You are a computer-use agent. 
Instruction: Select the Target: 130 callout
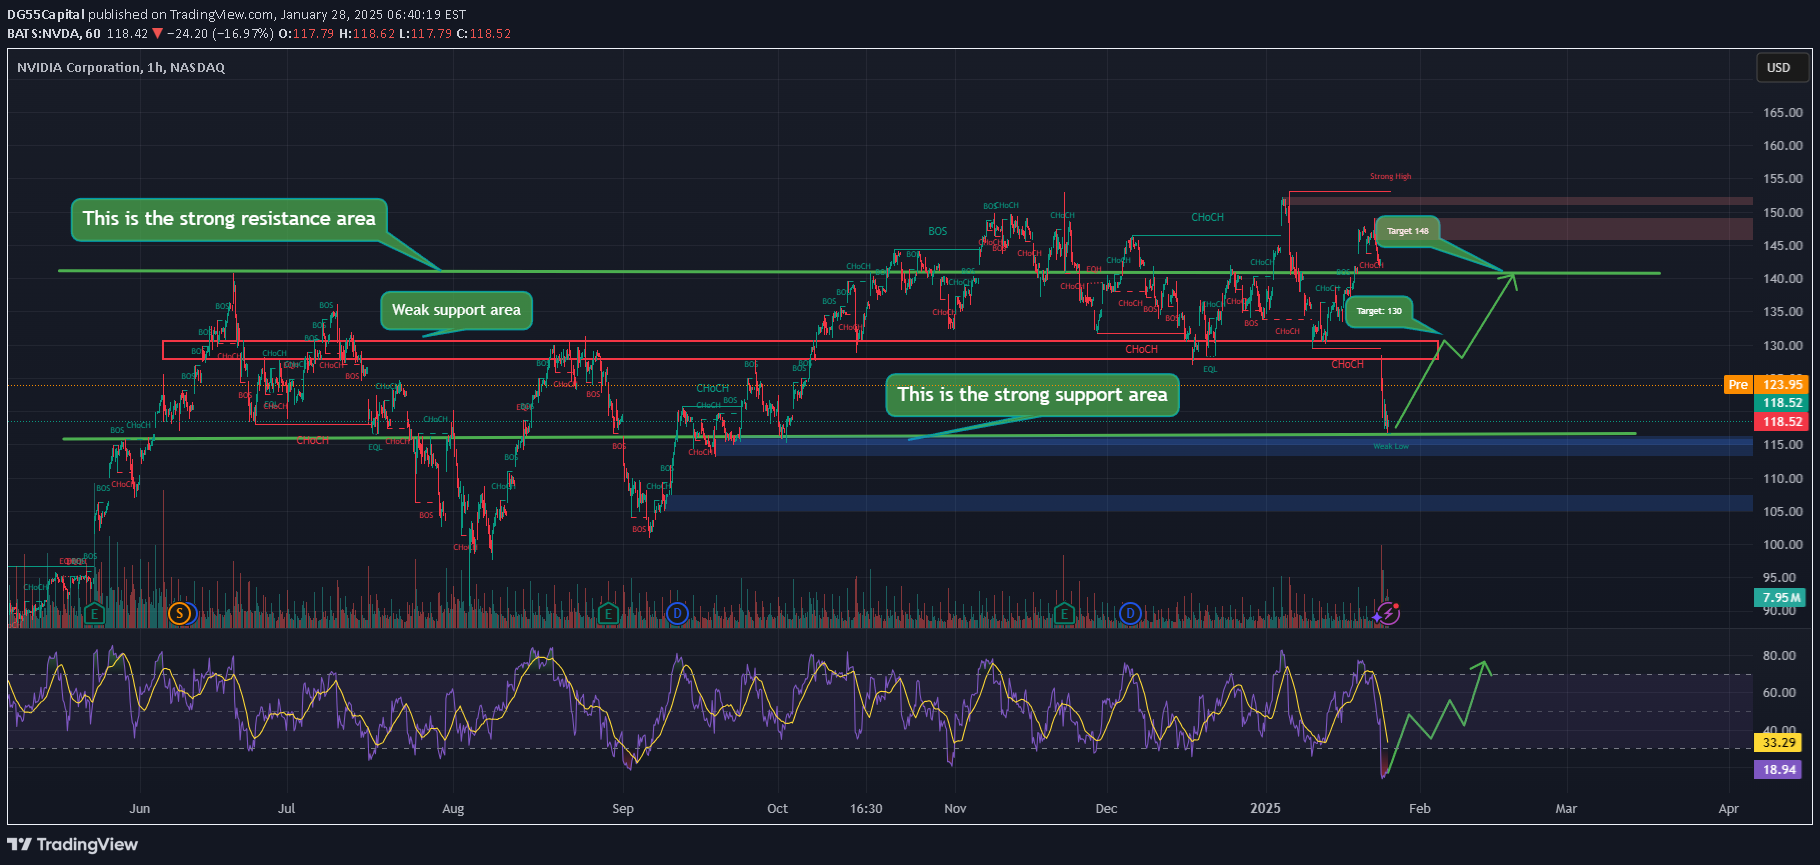[1379, 311]
